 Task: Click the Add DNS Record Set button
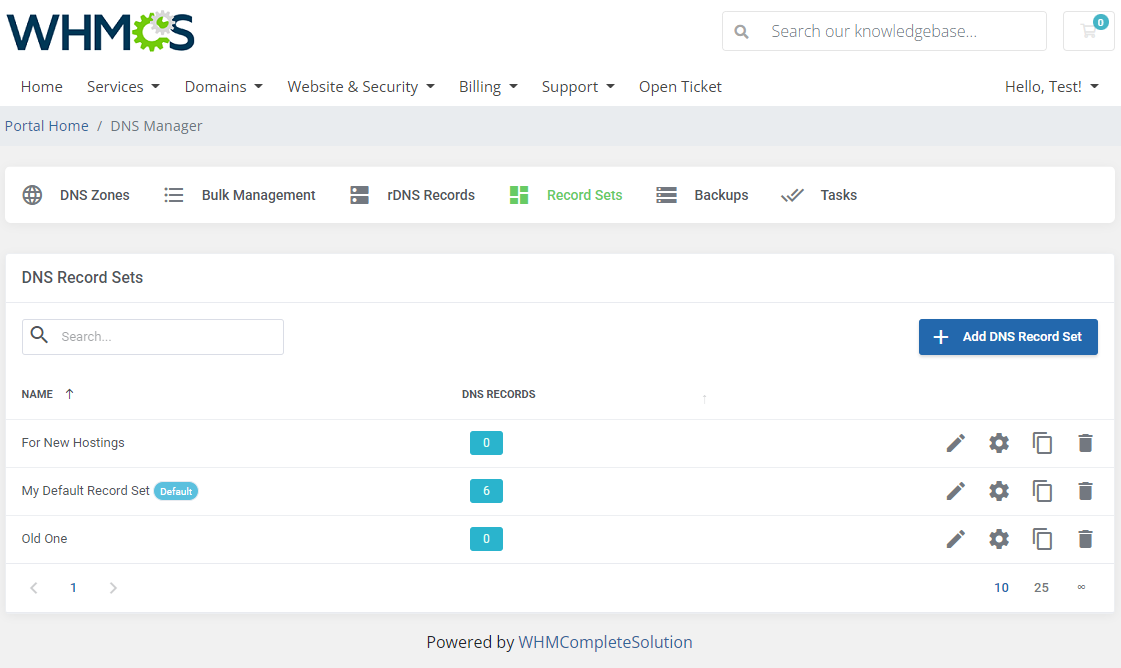(1008, 337)
